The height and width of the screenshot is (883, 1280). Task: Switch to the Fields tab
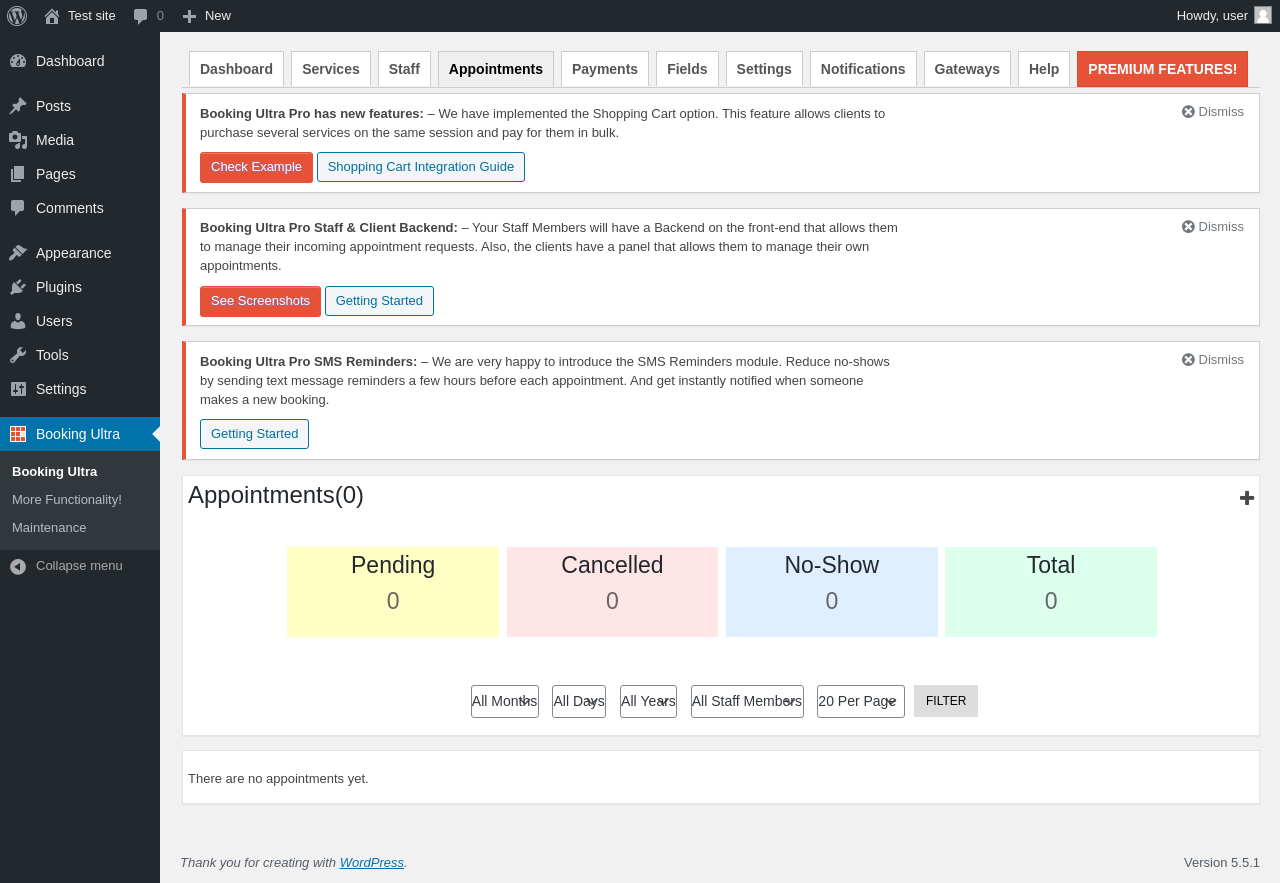[x=687, y=69]
